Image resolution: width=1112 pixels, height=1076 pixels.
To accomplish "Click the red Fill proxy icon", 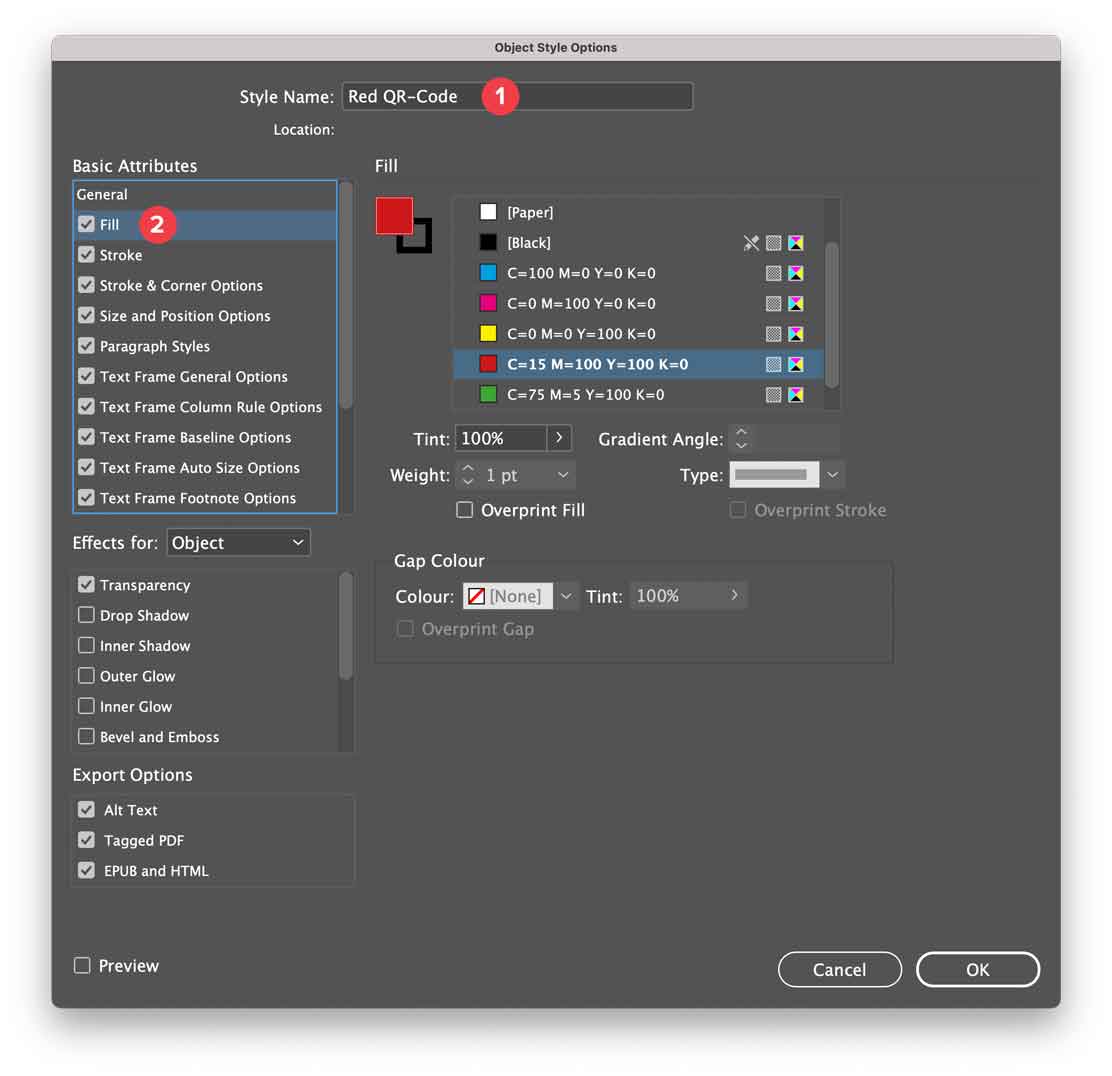I will tap(393, 215).
